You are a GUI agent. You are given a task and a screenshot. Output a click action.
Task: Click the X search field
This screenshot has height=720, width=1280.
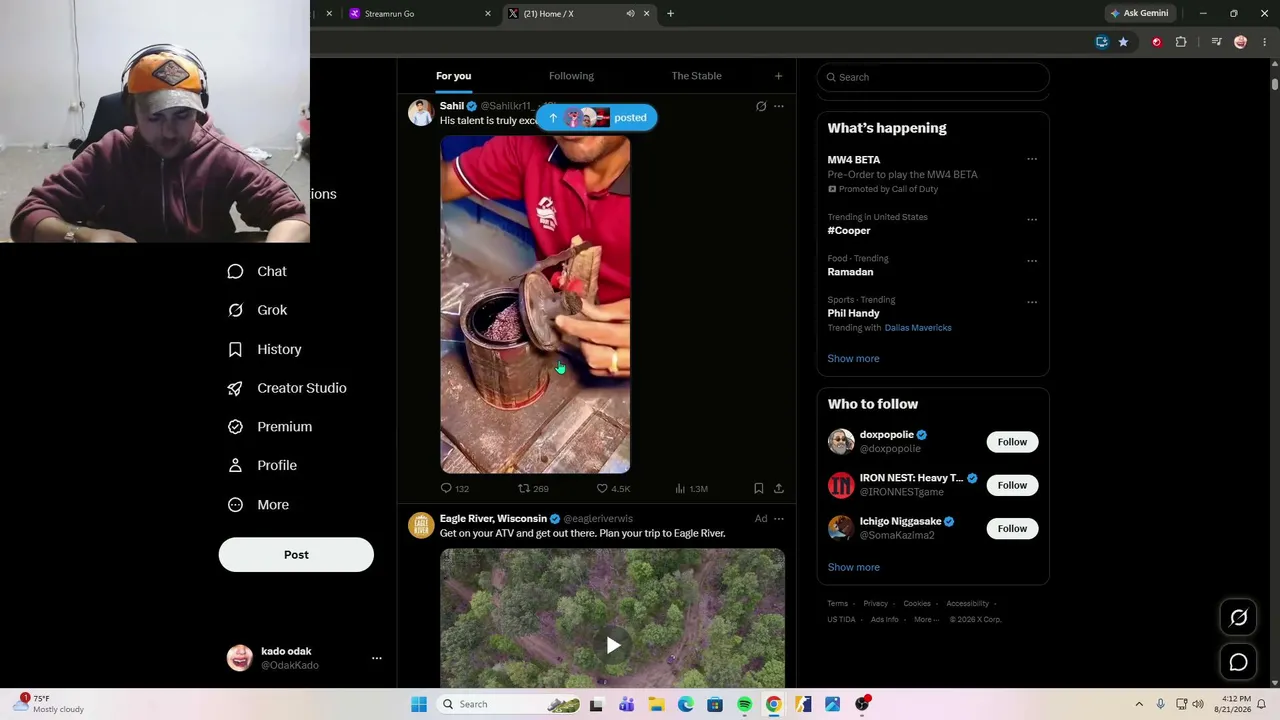click(x=933, y=77)
